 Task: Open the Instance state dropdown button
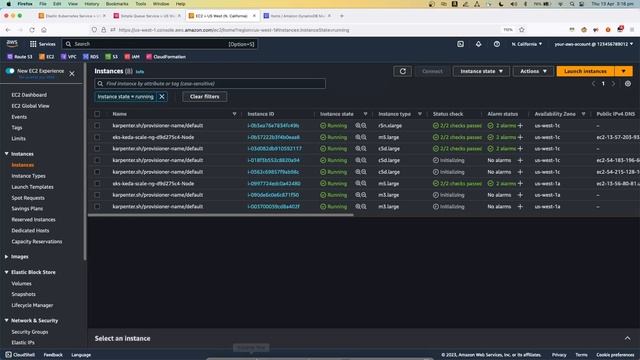(x=481, y=71)
